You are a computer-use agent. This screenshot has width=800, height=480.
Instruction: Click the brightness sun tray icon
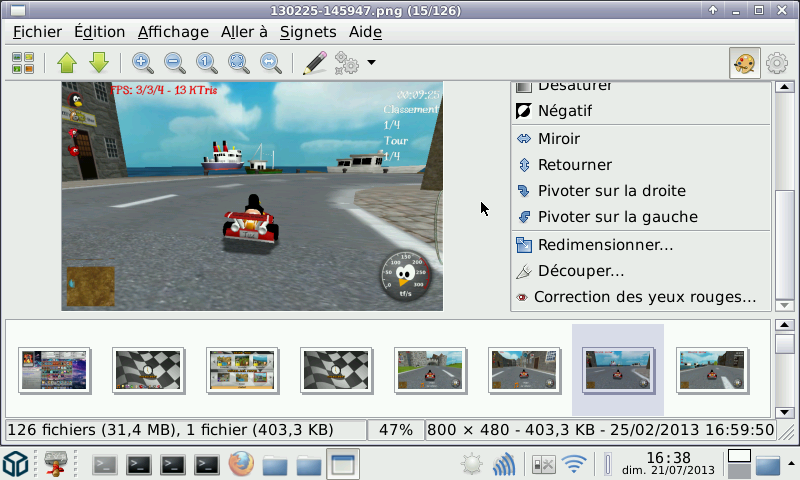[x=471, y=464]
